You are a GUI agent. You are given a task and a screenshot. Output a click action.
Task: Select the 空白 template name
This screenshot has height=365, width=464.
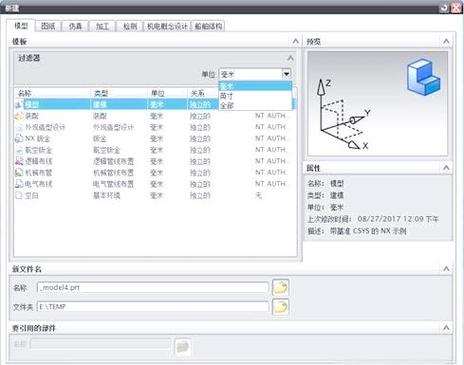[x=32, y=195]
